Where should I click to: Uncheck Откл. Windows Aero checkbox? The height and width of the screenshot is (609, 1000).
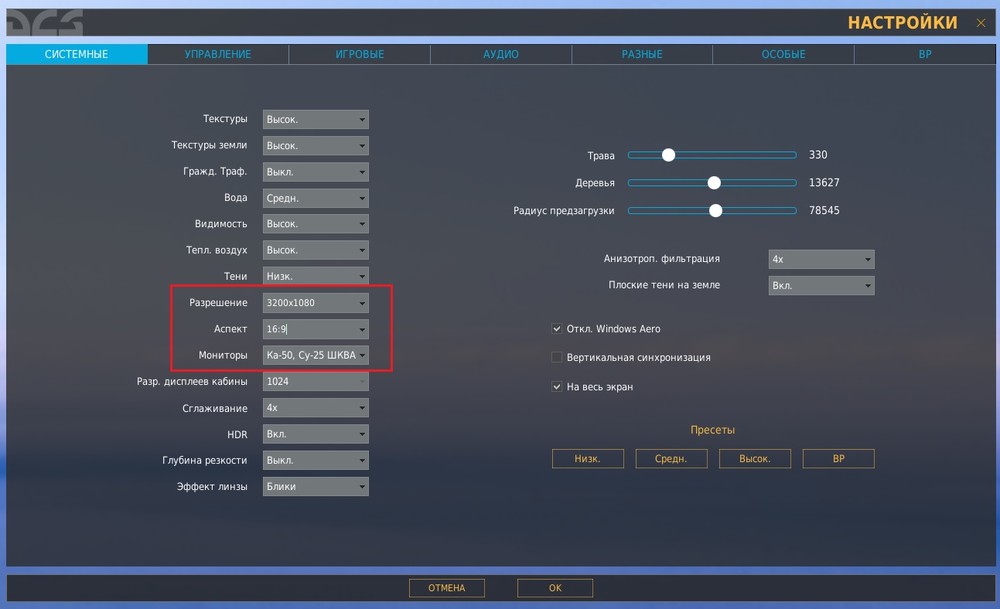[557, 328]
